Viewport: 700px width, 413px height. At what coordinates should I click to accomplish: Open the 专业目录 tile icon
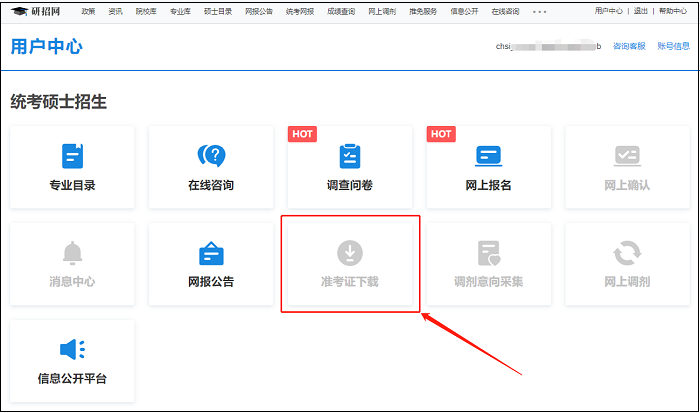point(72,156)
